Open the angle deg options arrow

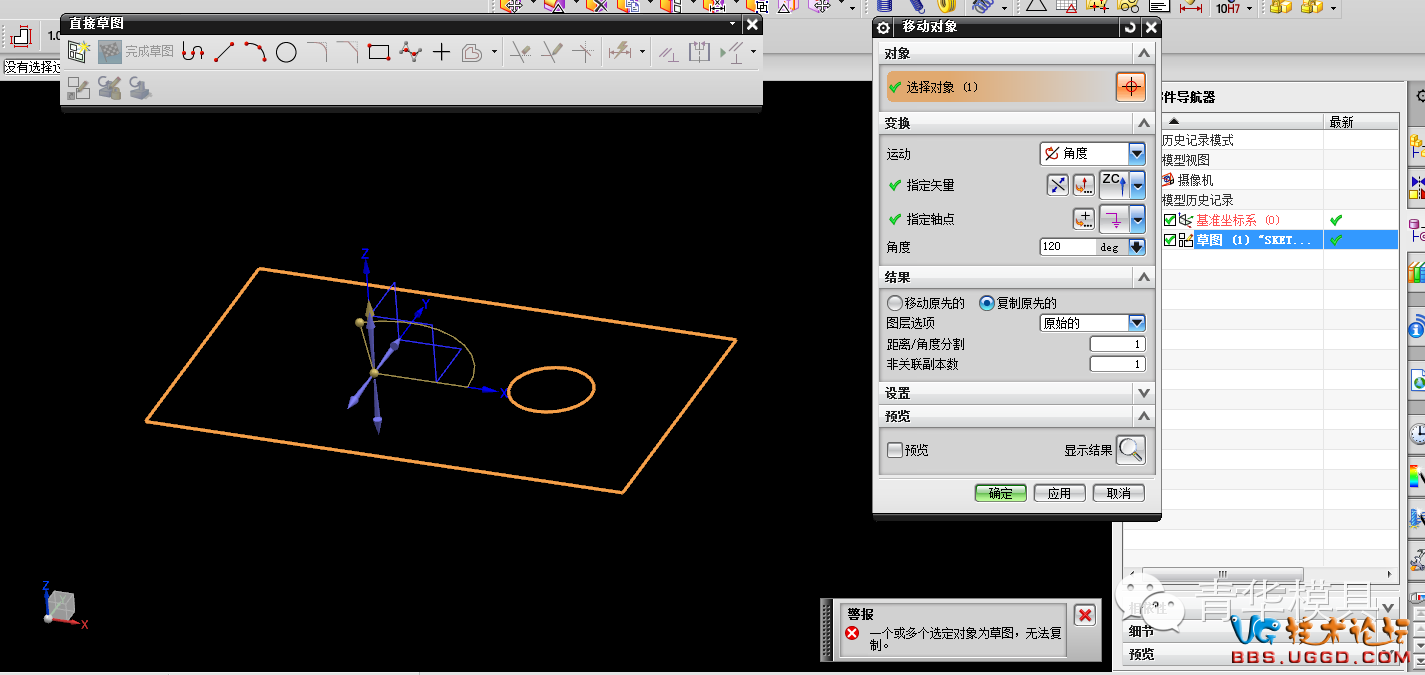click(1137, 246)
